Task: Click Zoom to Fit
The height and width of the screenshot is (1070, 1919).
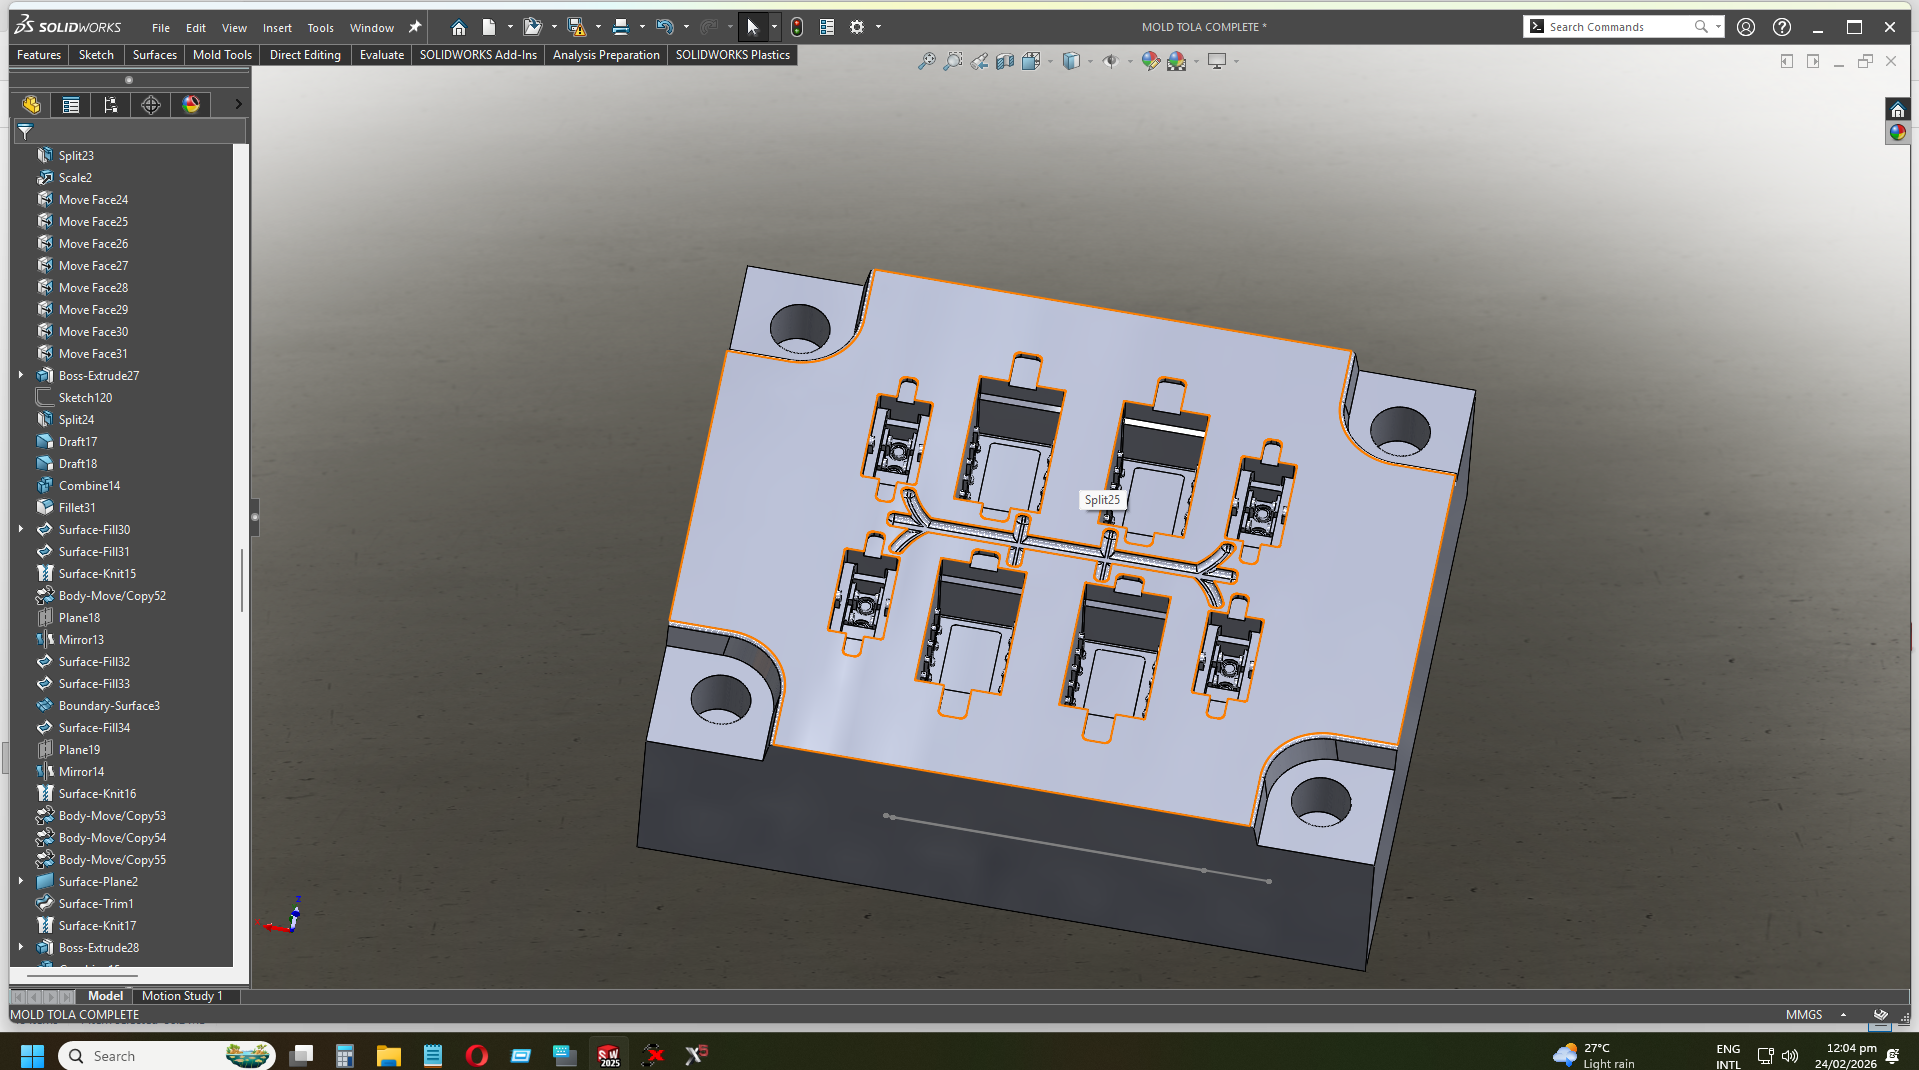Action: tap(927, 61)
